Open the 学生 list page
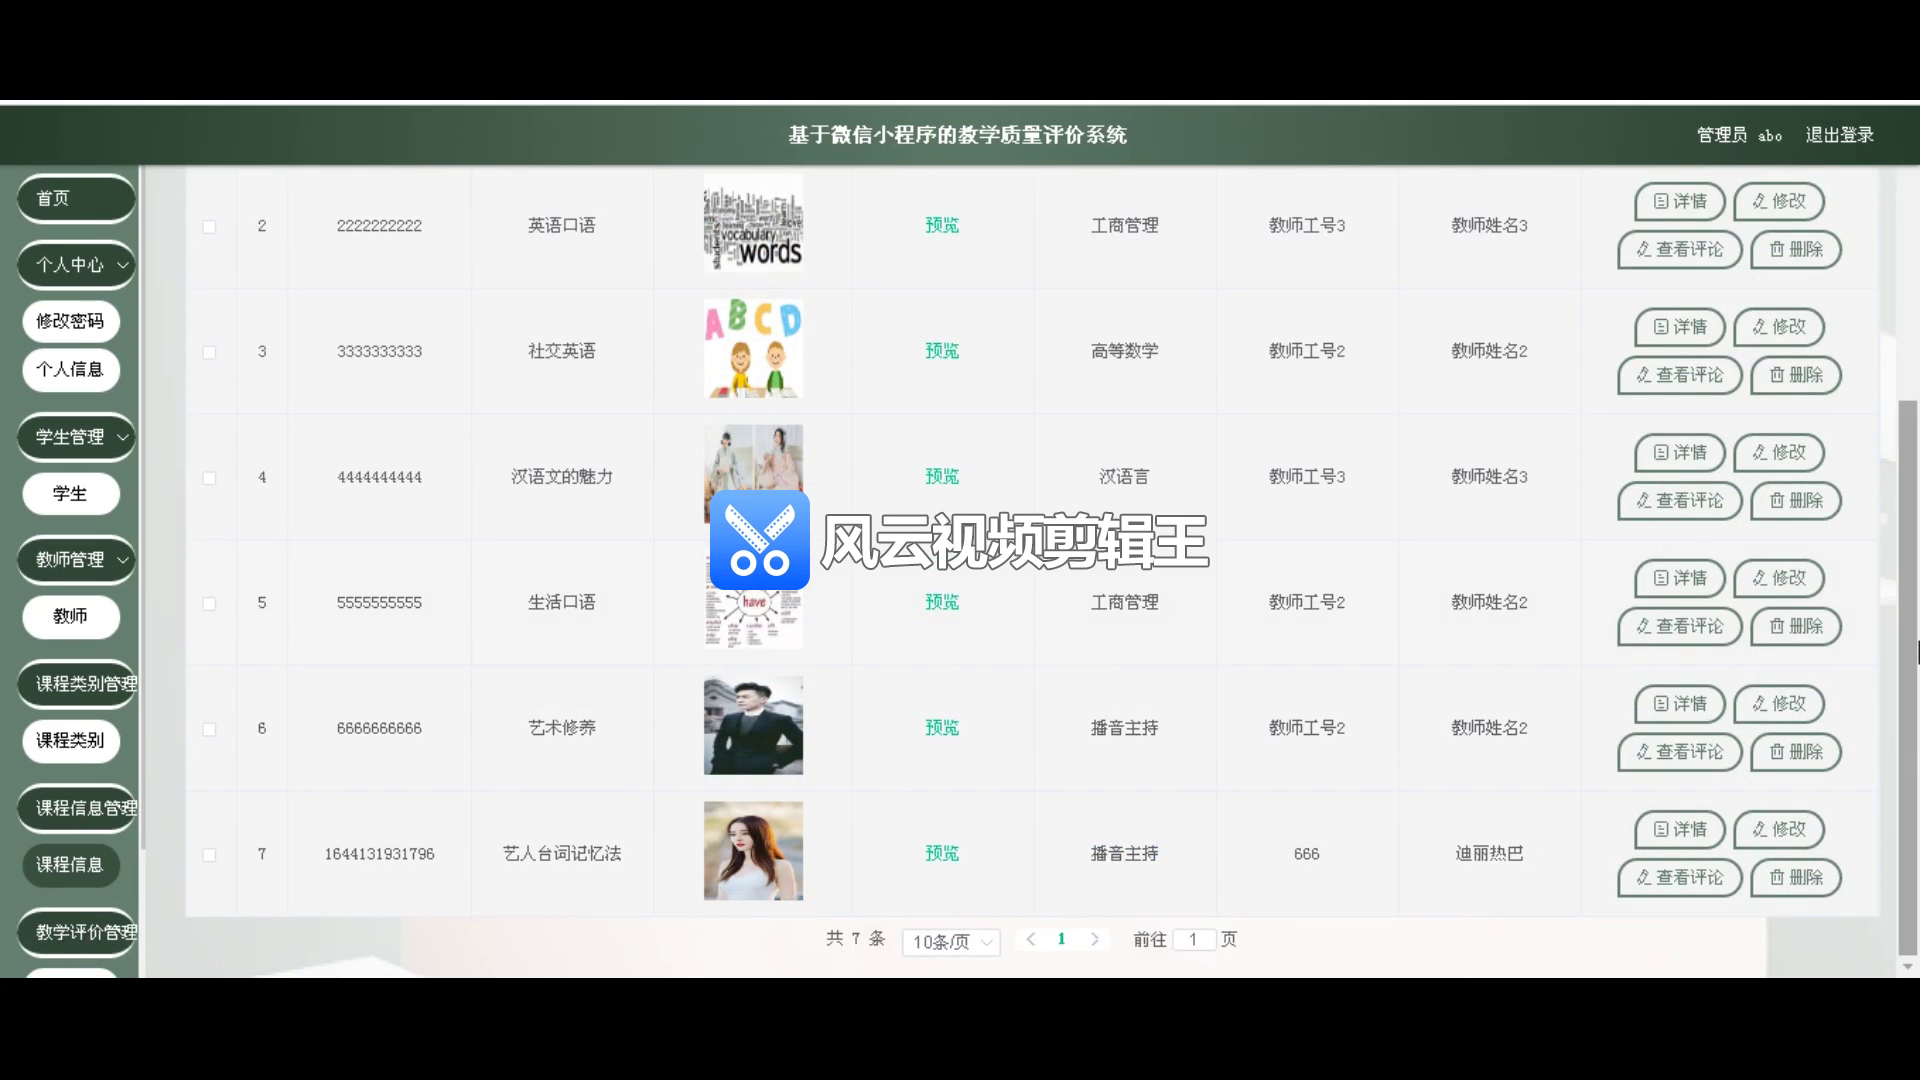 (x=71, y=494)
